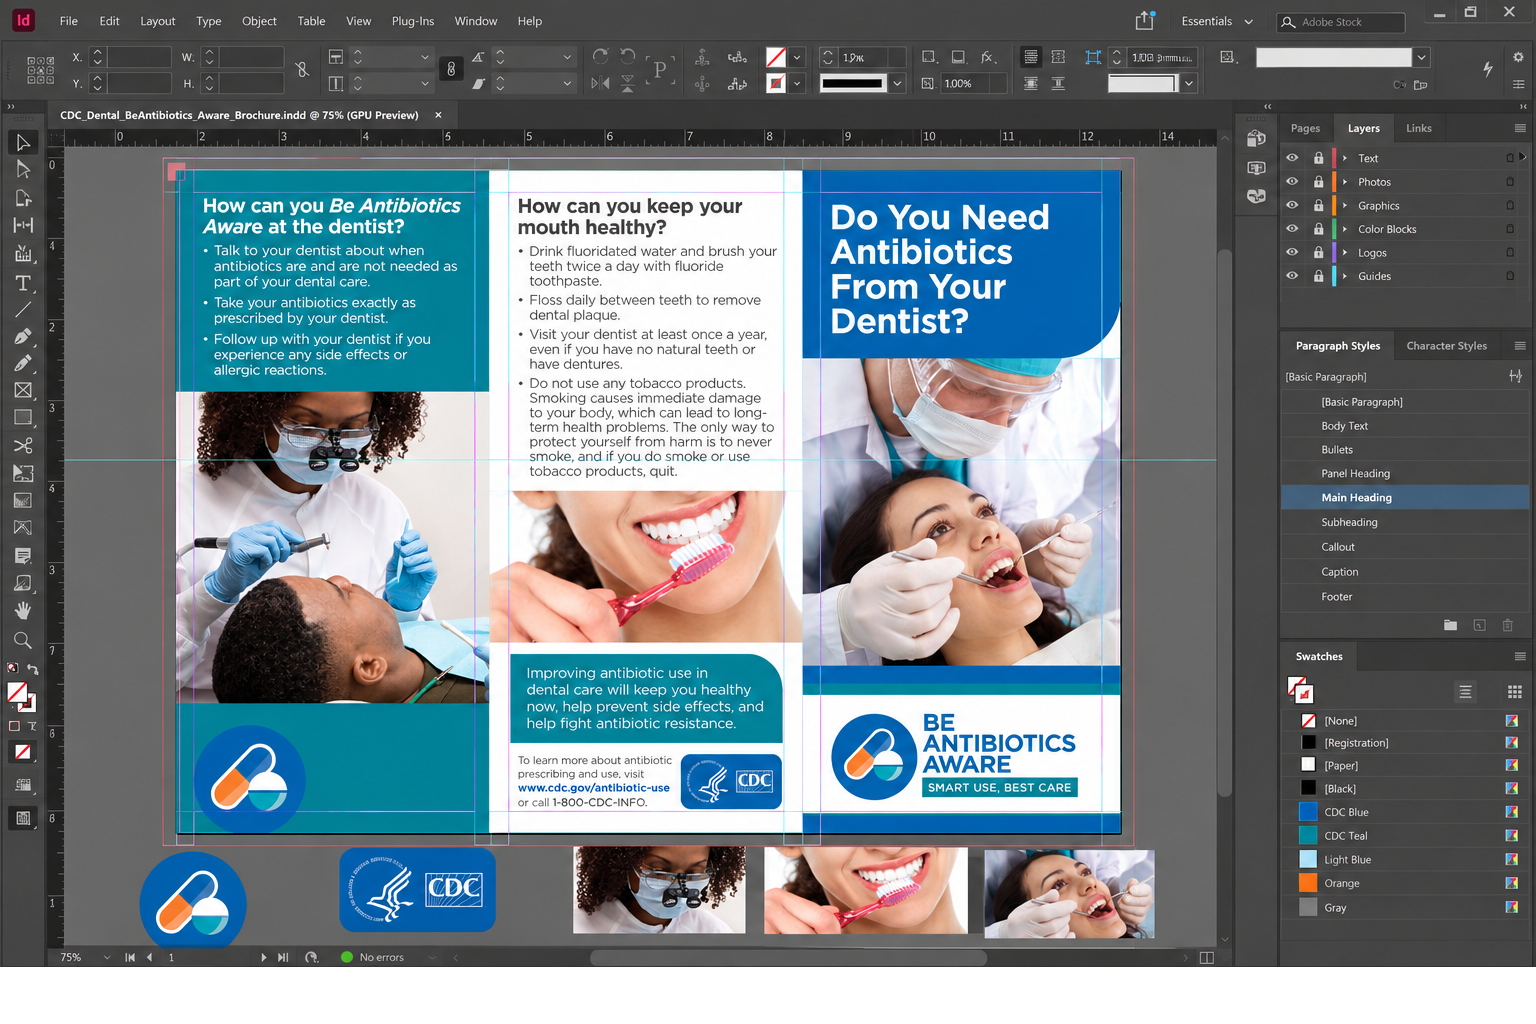Expand the Text layer disclosure triangle

[1345, 158]
